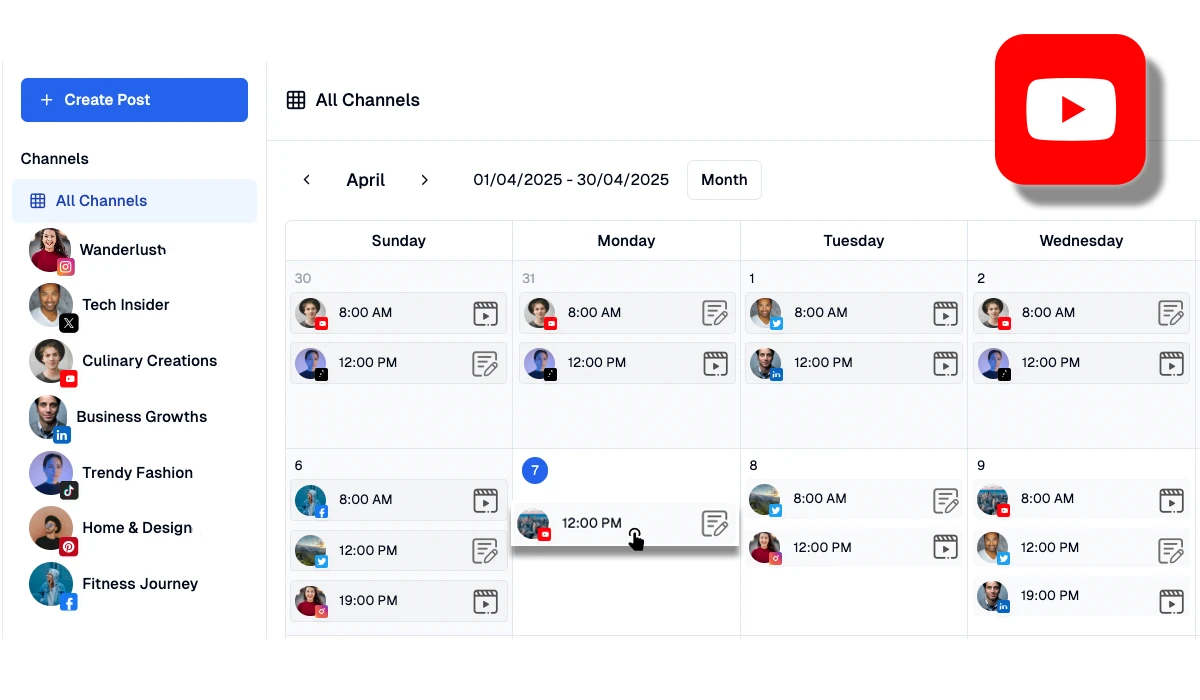Click video icon on Wednesday 9 19:00 PM post

click(x=1171, y=601)
